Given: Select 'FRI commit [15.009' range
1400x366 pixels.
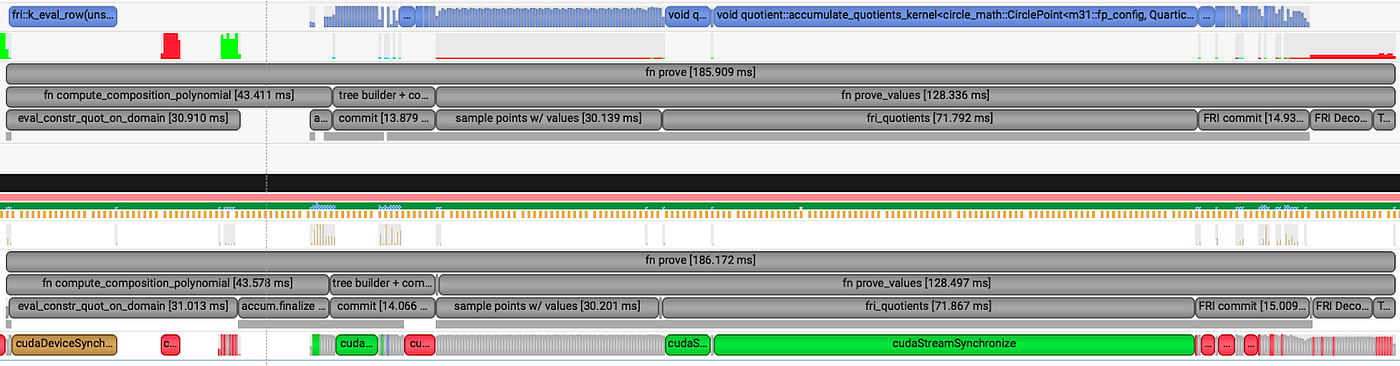Looking at the screenshot, I should [x=1254, y=306].
